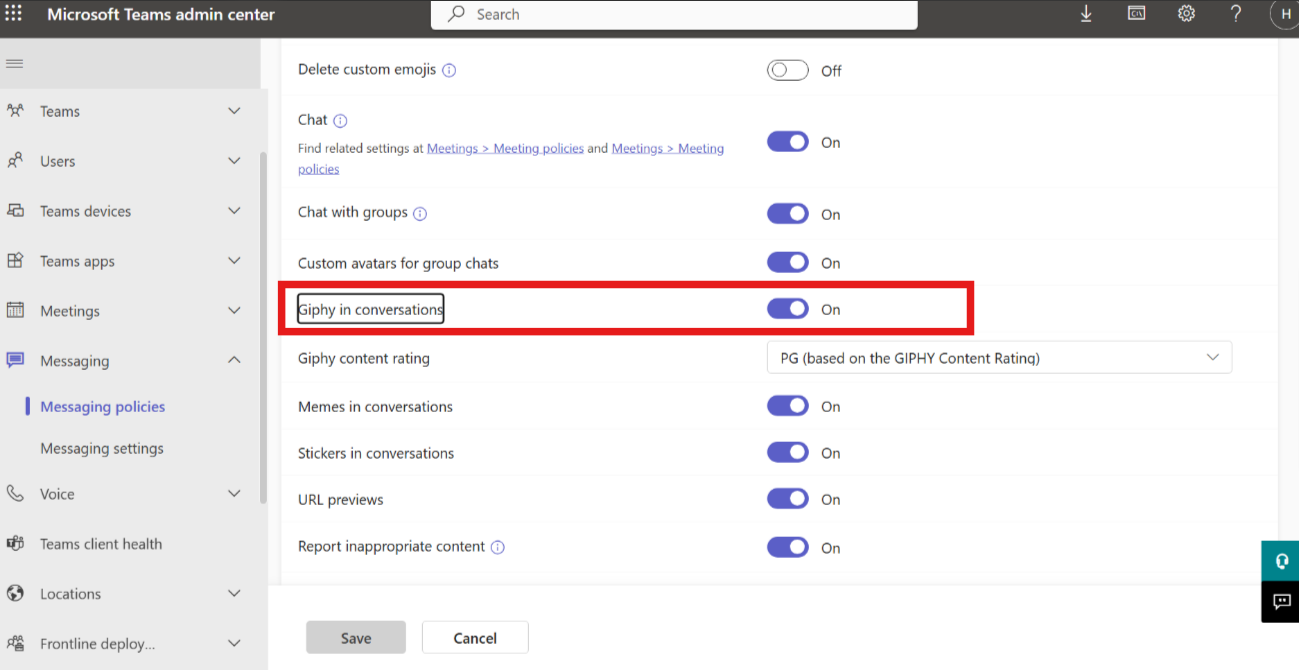Click the Teams client health icon
1299x670 pixels.
pyautogui.click(x=15, y=544)
